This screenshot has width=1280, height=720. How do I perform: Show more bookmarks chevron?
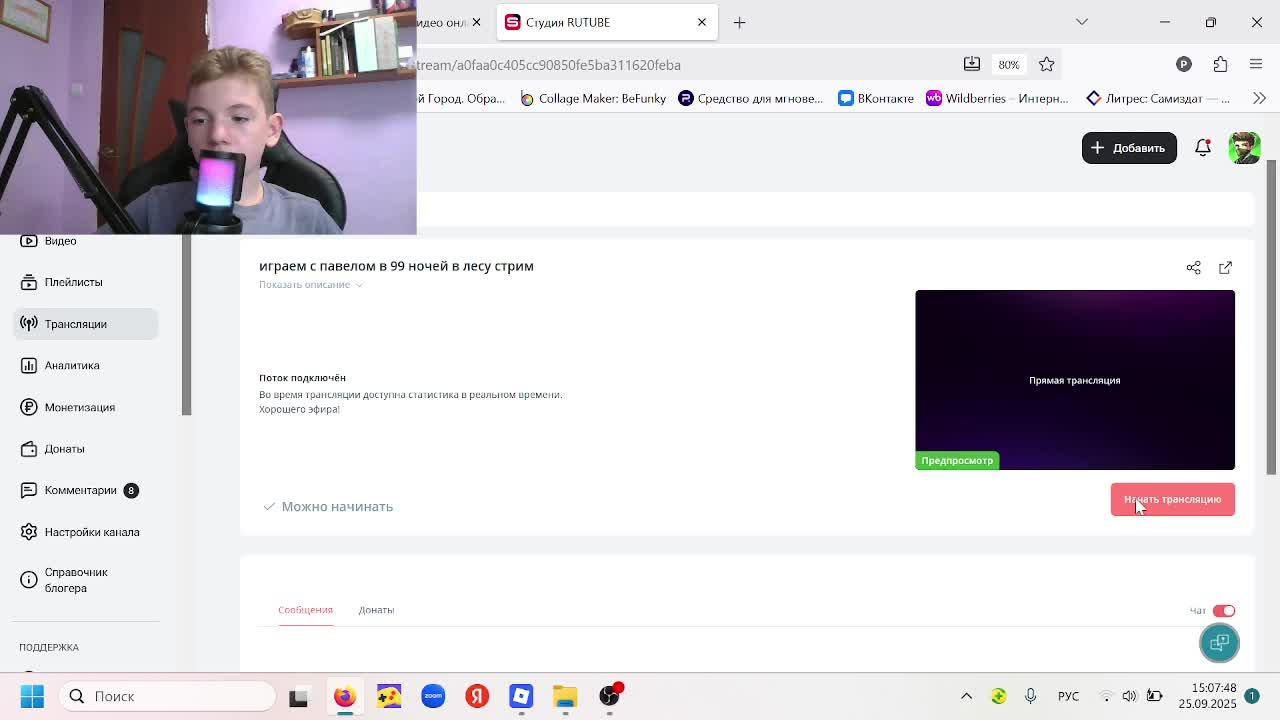[1259, 98]
